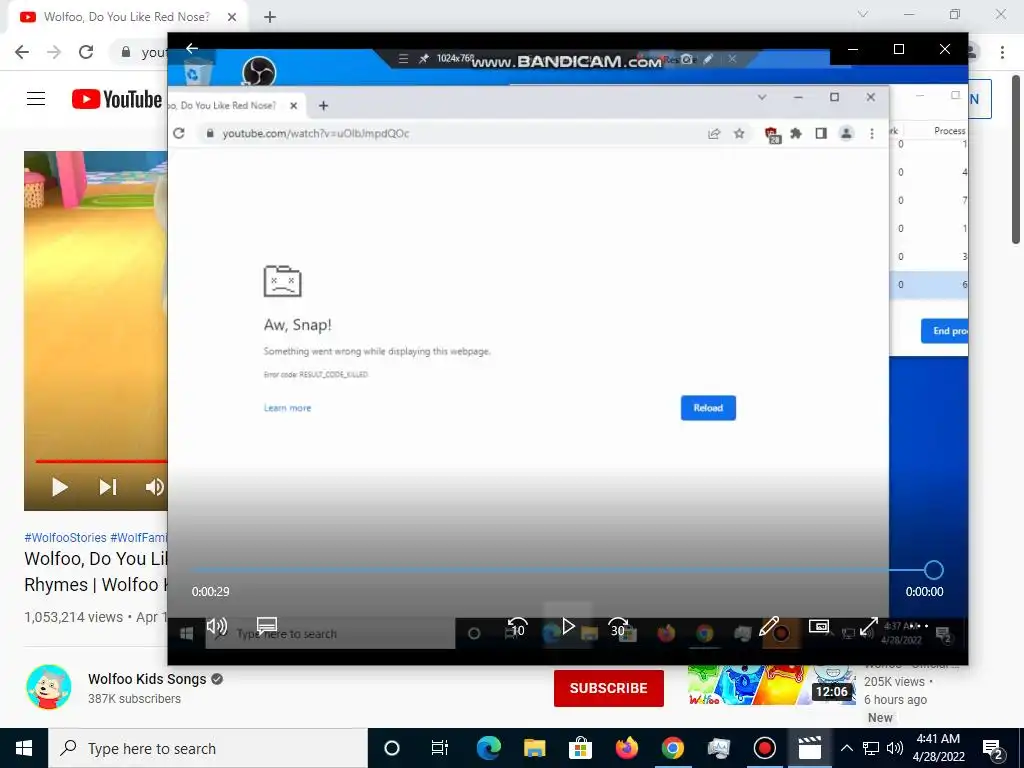1024x768 pixels.
Task: Open Task View on the taskbar
Action: pos(440,748)
